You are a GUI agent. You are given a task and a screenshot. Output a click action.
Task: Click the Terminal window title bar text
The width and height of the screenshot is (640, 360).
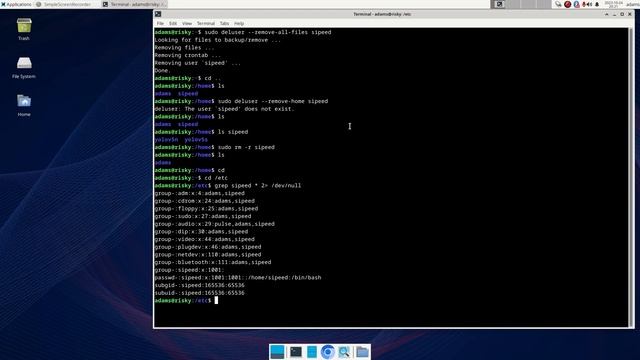382,14
